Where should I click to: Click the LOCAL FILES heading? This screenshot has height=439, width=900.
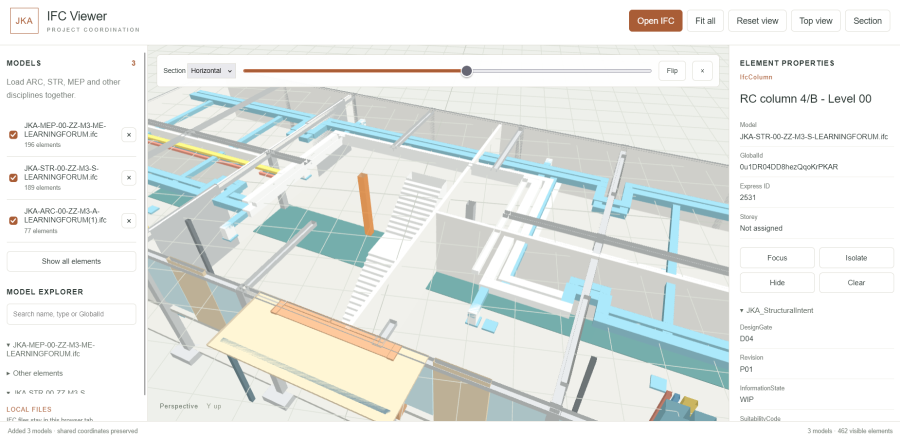(x=29, y=409)
